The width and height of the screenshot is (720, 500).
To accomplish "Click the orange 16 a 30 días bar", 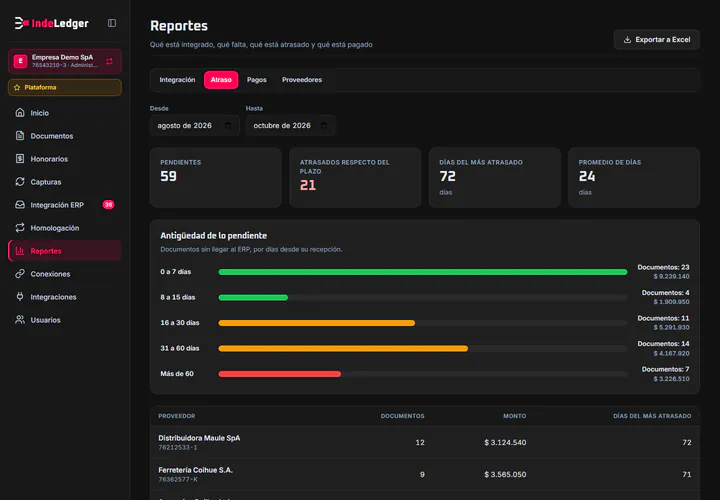I will tap(317, 323).
